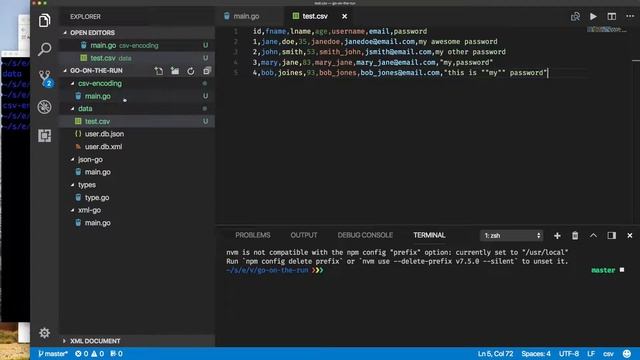Switch to the PROBLEMS panel tab
The image size is (640, 360).
[x=253, y=235]
